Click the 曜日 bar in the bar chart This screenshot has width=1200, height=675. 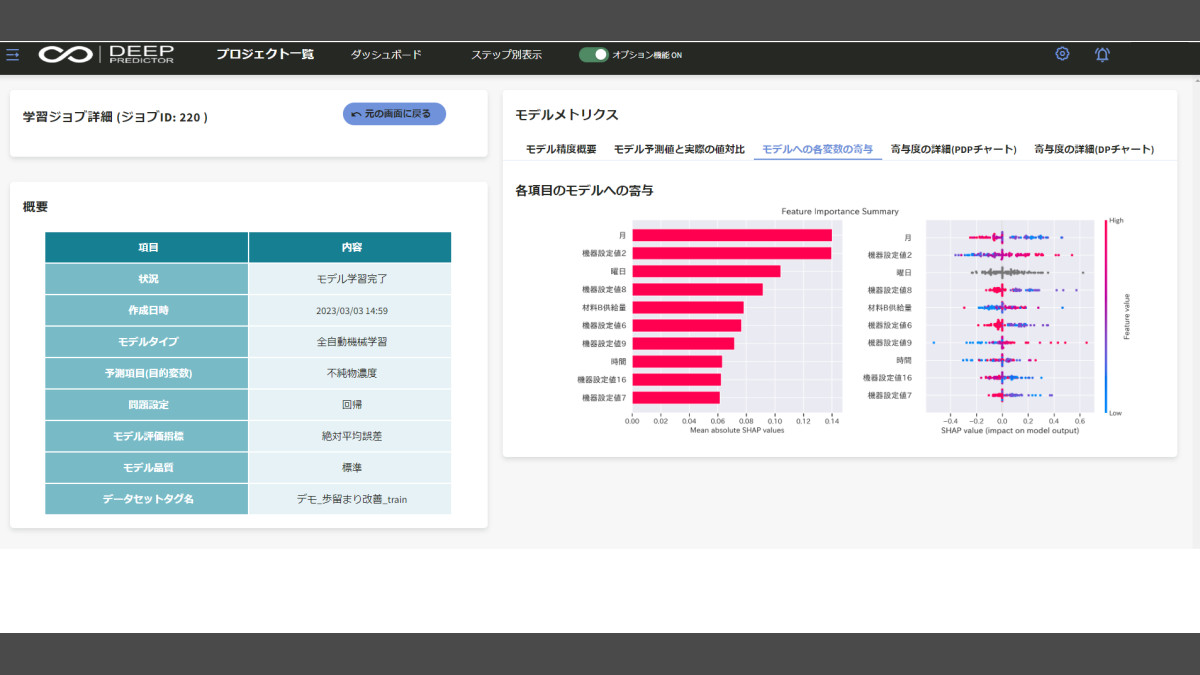click(x=705, y=271)
